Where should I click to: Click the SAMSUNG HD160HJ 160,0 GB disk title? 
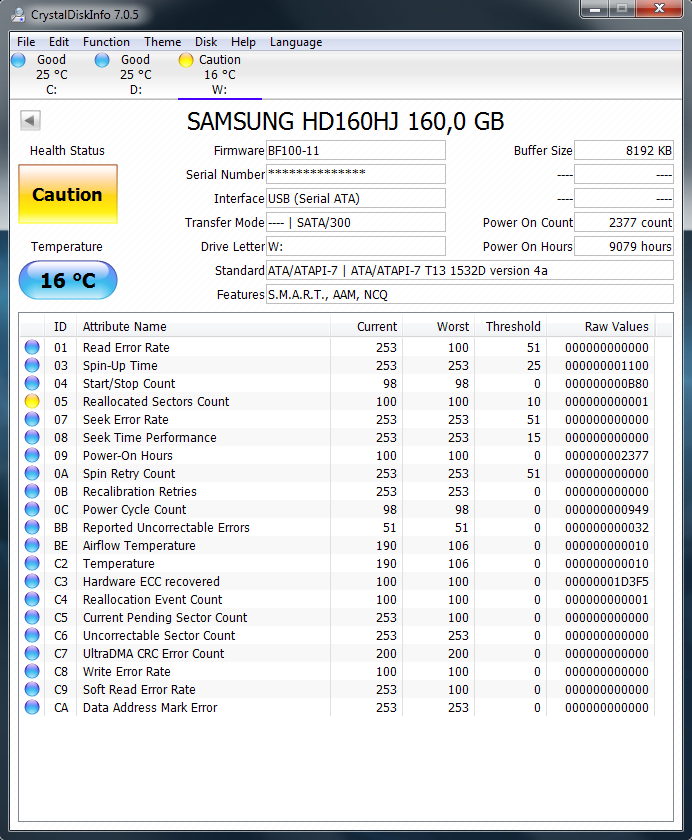345,122
